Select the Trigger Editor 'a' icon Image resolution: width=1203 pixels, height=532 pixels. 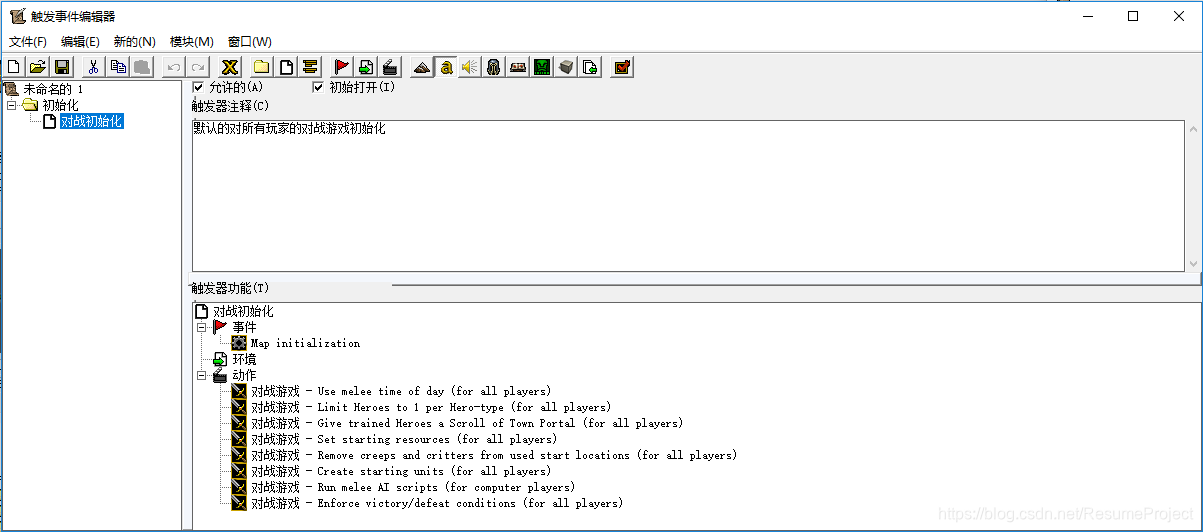point(446,67)
